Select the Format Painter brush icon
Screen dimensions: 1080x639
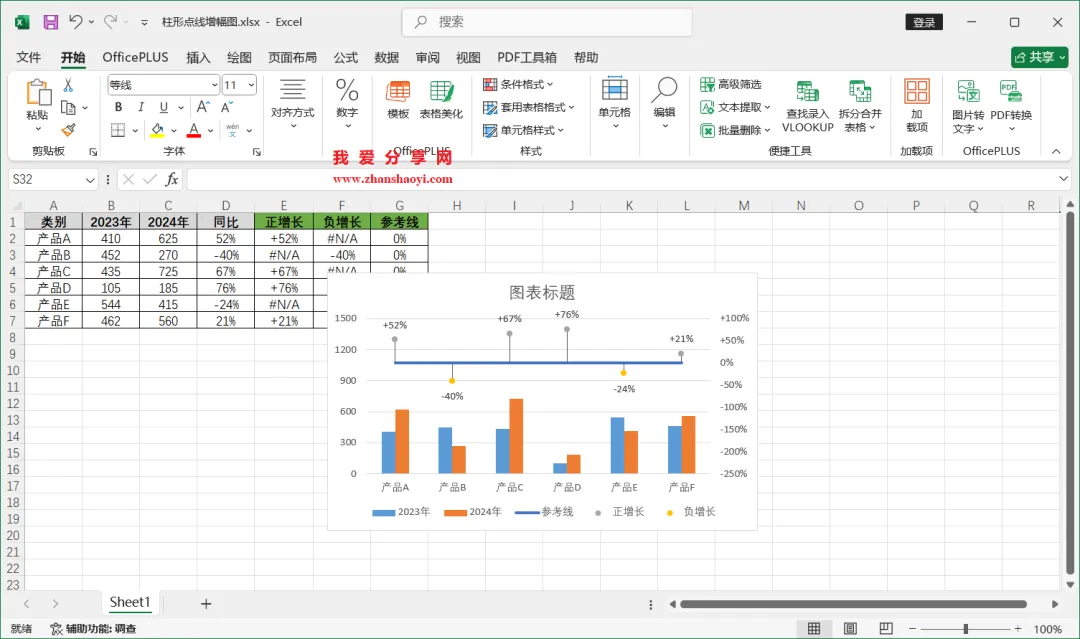click(68, 129)
